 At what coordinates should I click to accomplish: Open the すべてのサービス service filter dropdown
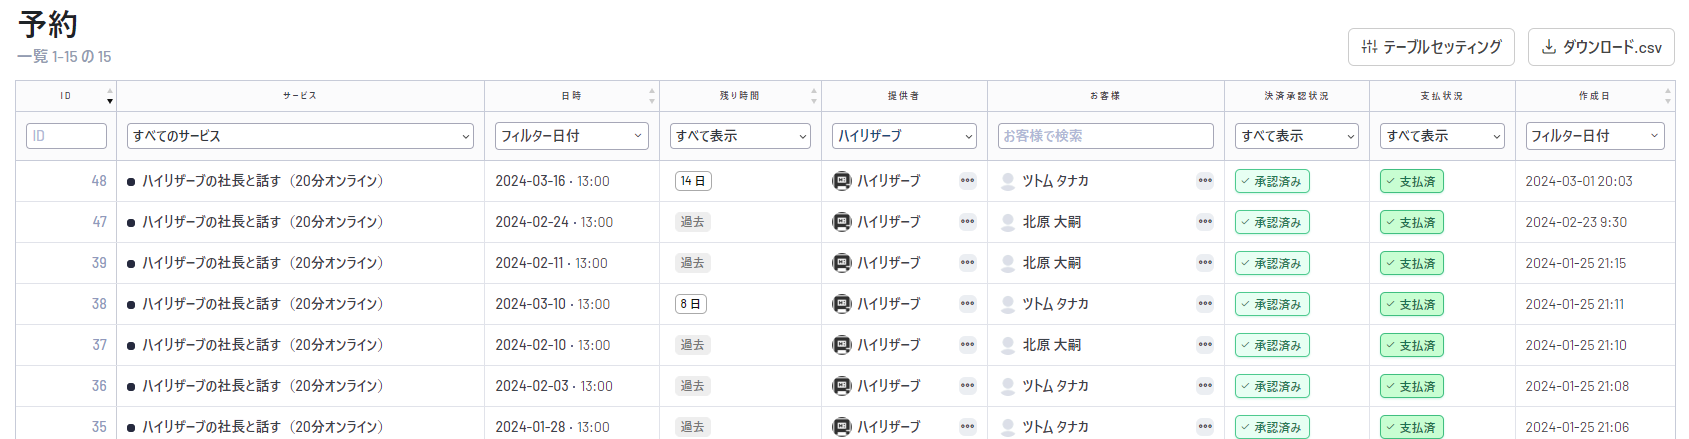click(x=300, y=136)
